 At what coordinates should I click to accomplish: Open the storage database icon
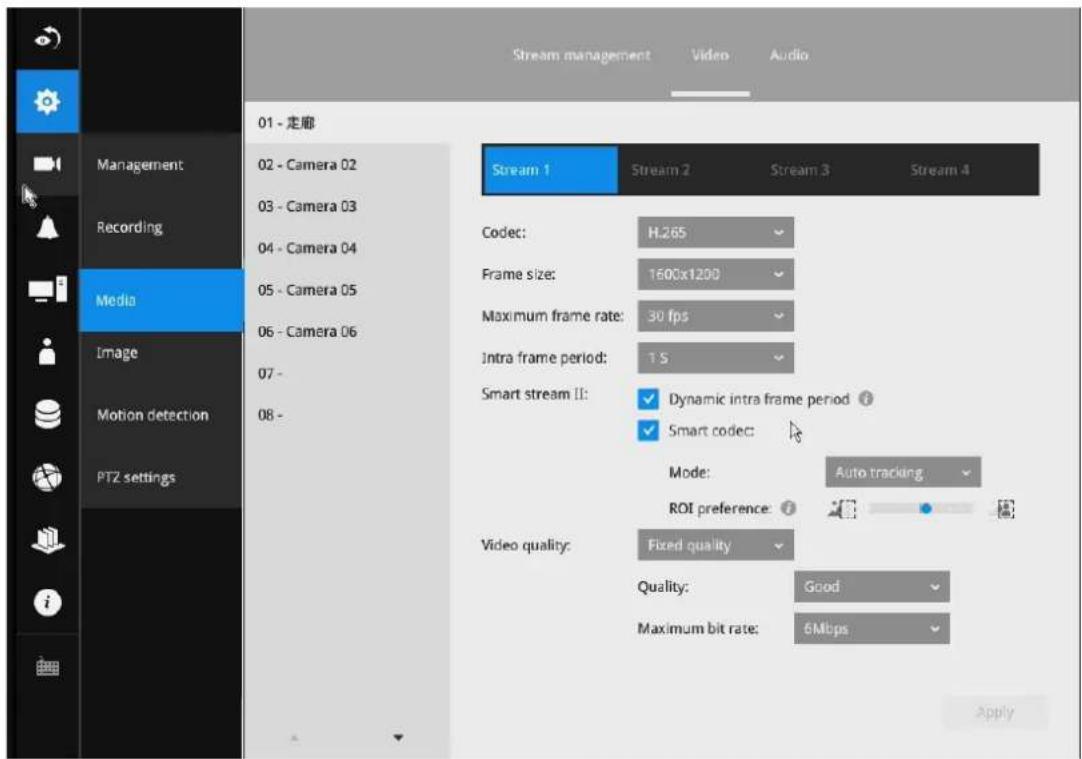click(x=47, y=414)
